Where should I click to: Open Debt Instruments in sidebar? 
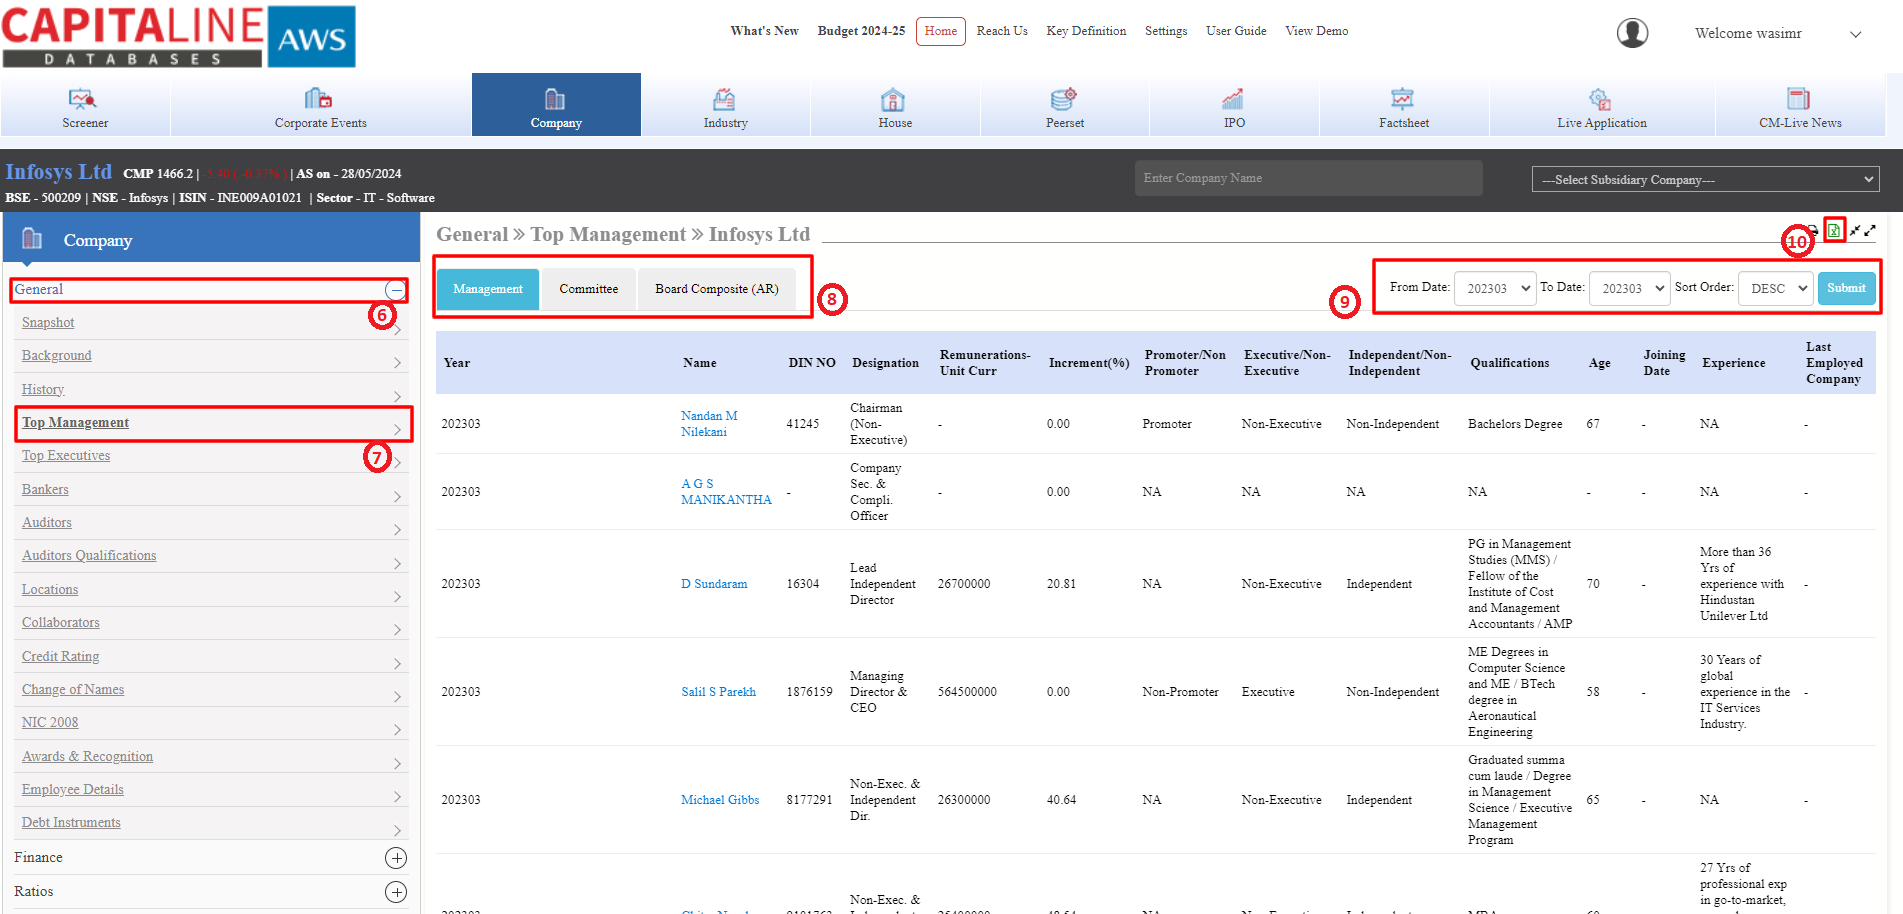[x=71, y=823]
